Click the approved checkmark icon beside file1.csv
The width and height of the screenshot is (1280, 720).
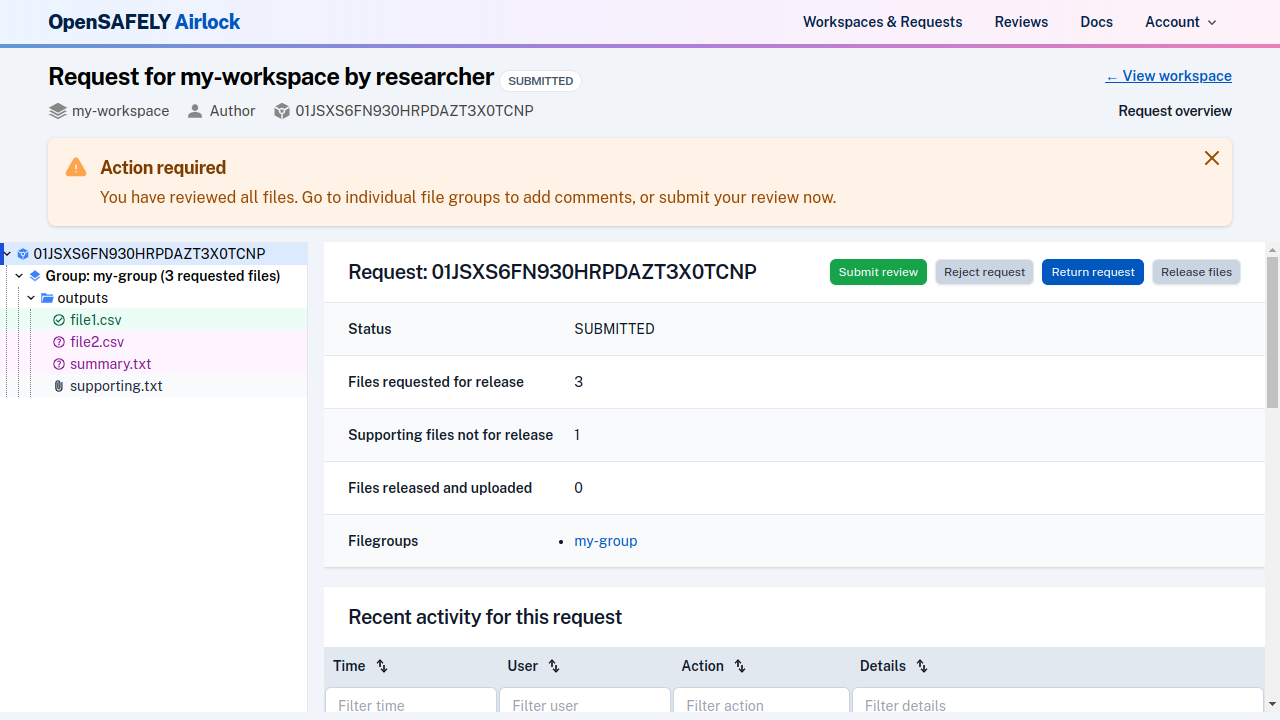pyautogui.click(x=59, y=320)
